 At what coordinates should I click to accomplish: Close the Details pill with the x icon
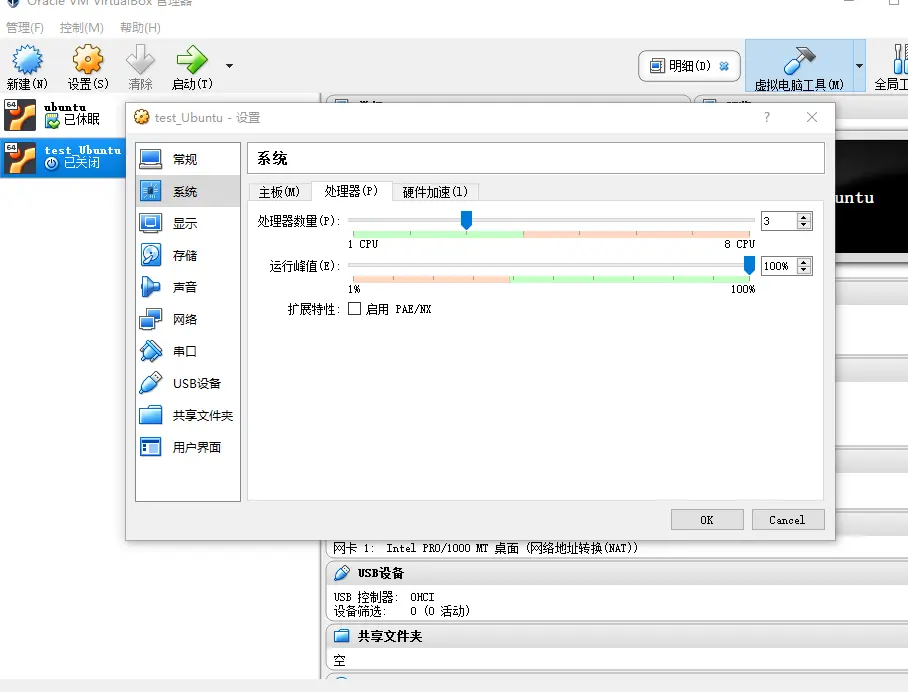point(724,66)
